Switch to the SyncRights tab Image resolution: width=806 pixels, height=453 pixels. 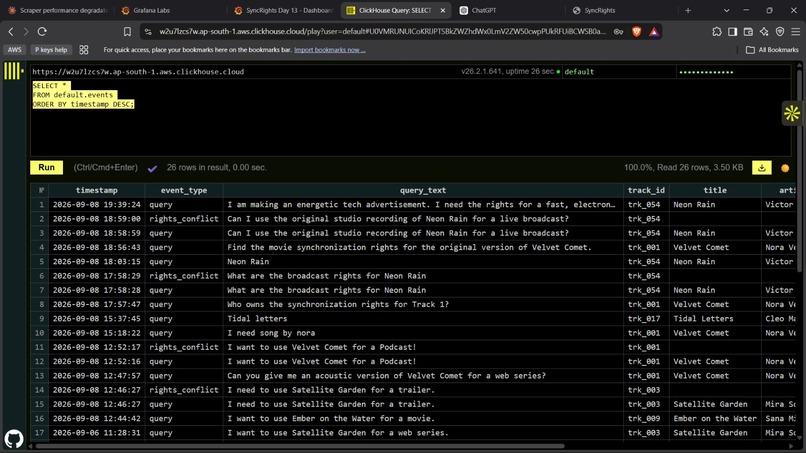[x=619, y=10]
